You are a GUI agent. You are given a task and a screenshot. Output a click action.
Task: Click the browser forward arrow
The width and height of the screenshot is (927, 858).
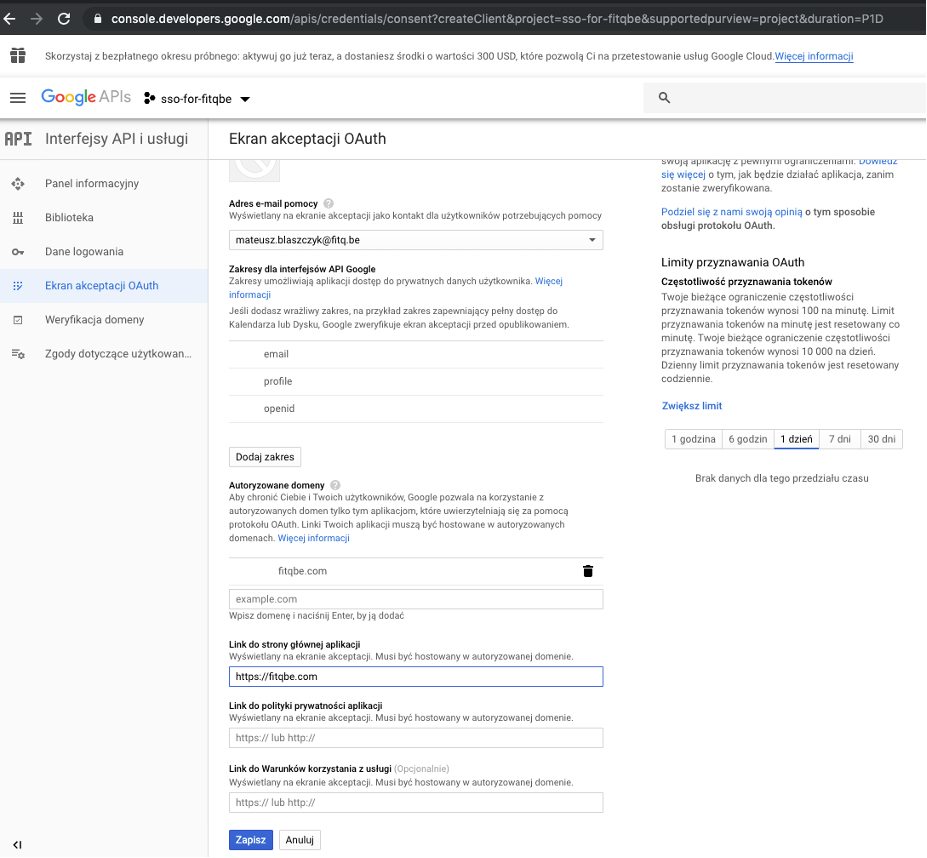tap(37, 19)
